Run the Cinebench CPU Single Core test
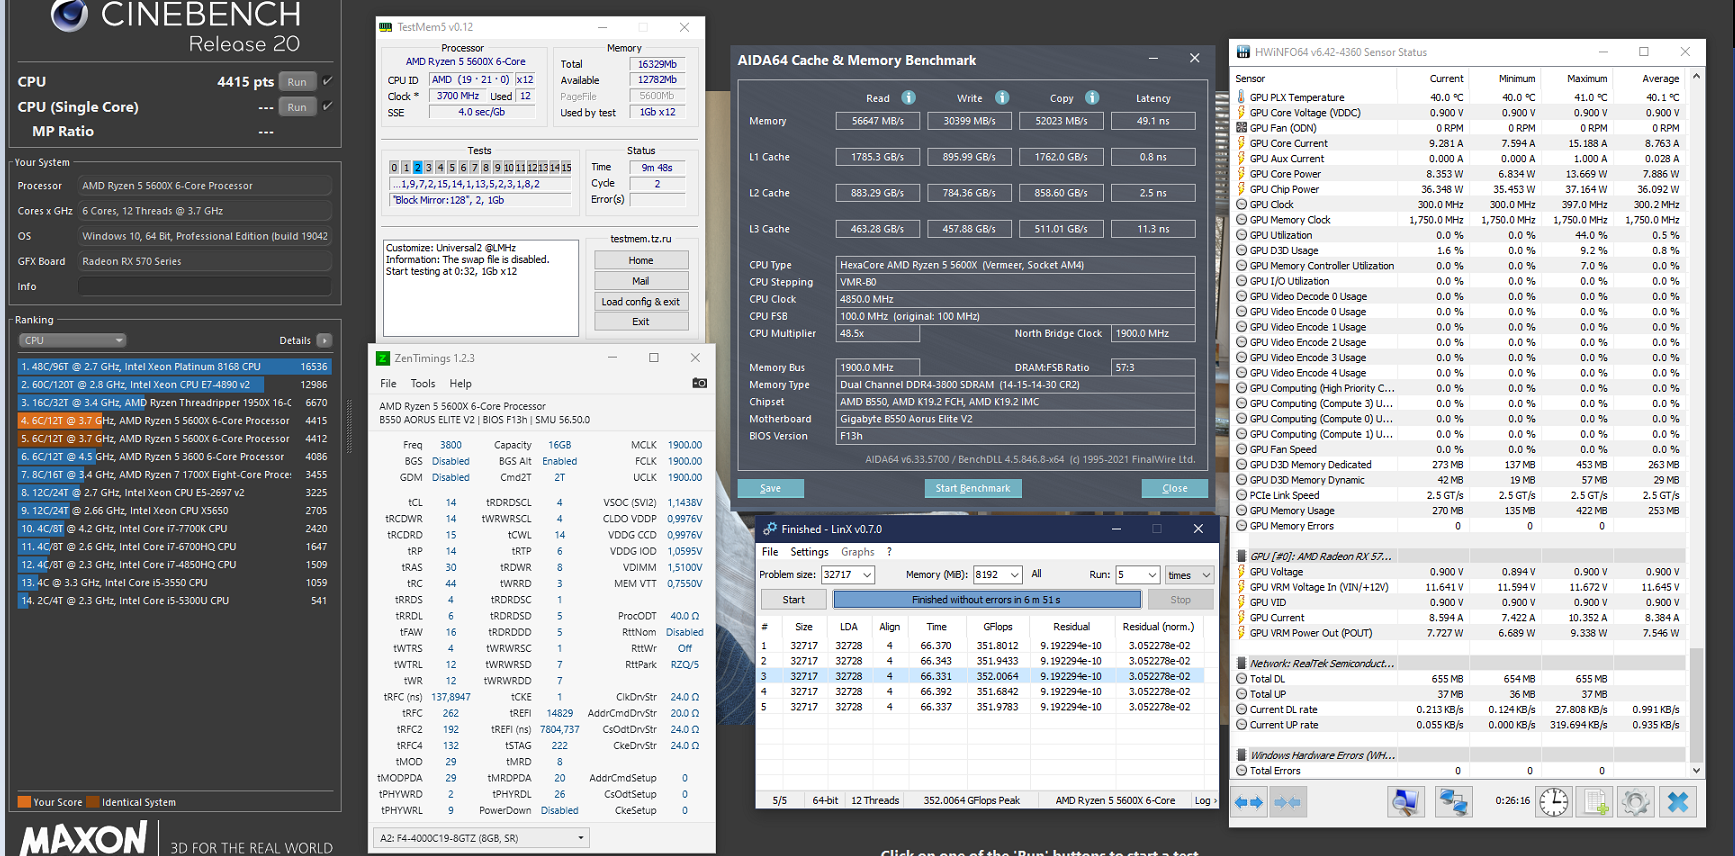Screen dimensions: 1735x856 (x=297, y=107)
